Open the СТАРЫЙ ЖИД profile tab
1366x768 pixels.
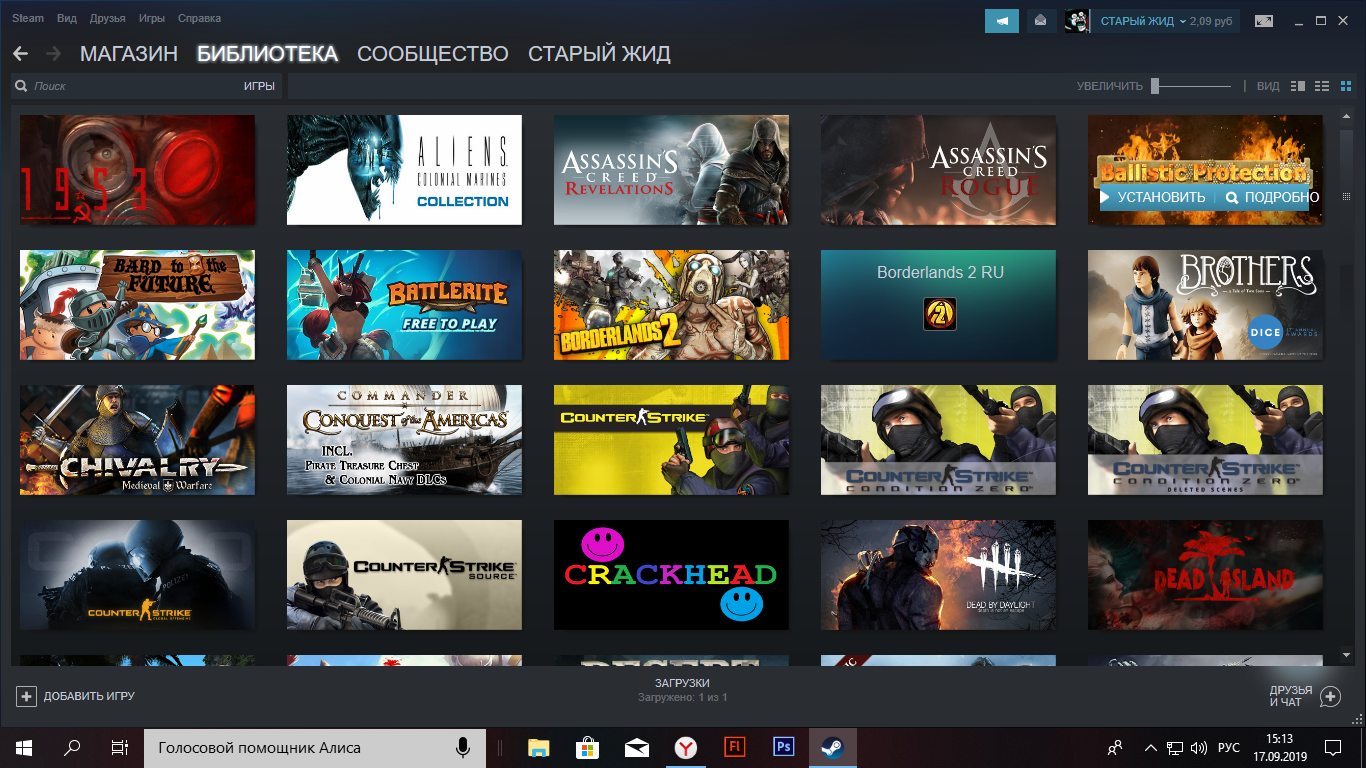(x=599, y=54)
